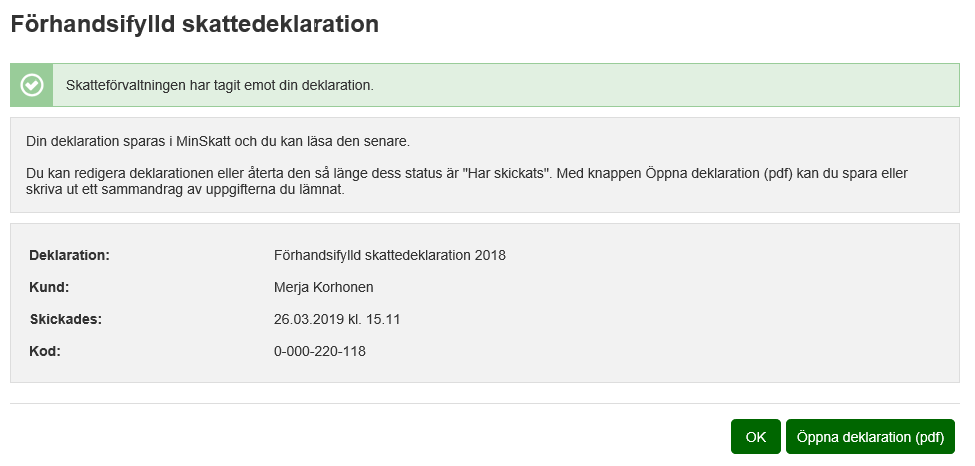
Task: Click the message that Skatteförvaltningen received the declaration
Action: pos(219,86)
